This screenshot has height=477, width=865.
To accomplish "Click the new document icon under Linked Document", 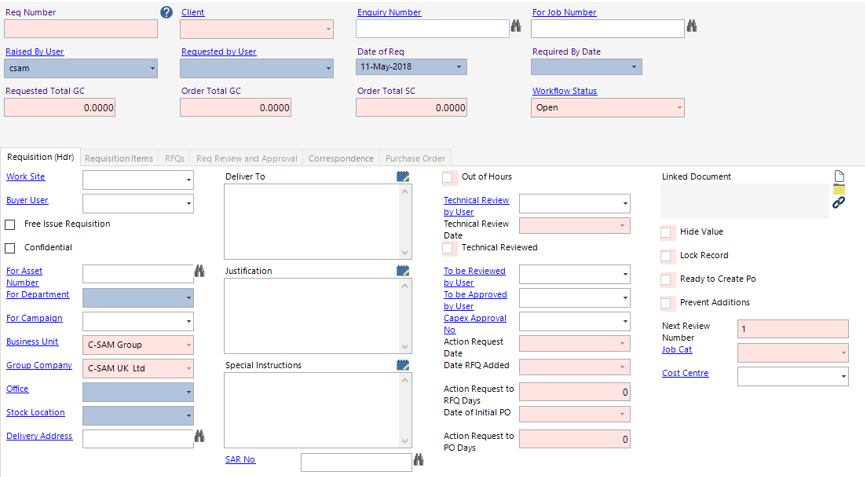I will pos(839,176).
